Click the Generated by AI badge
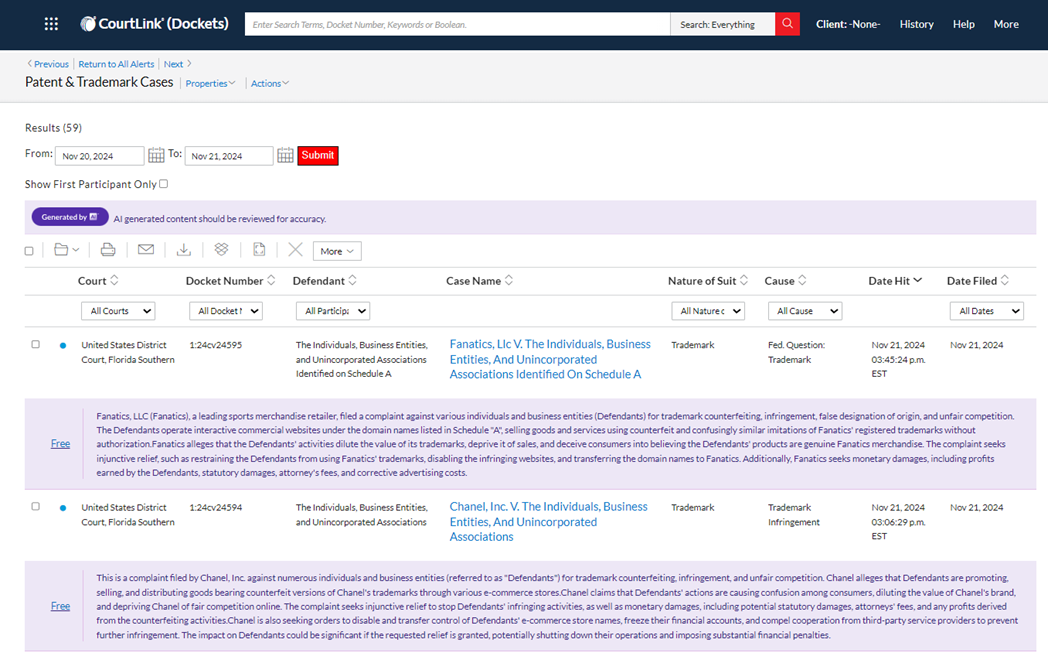This screenshot has width=1048, height=663. click(70, 217)
